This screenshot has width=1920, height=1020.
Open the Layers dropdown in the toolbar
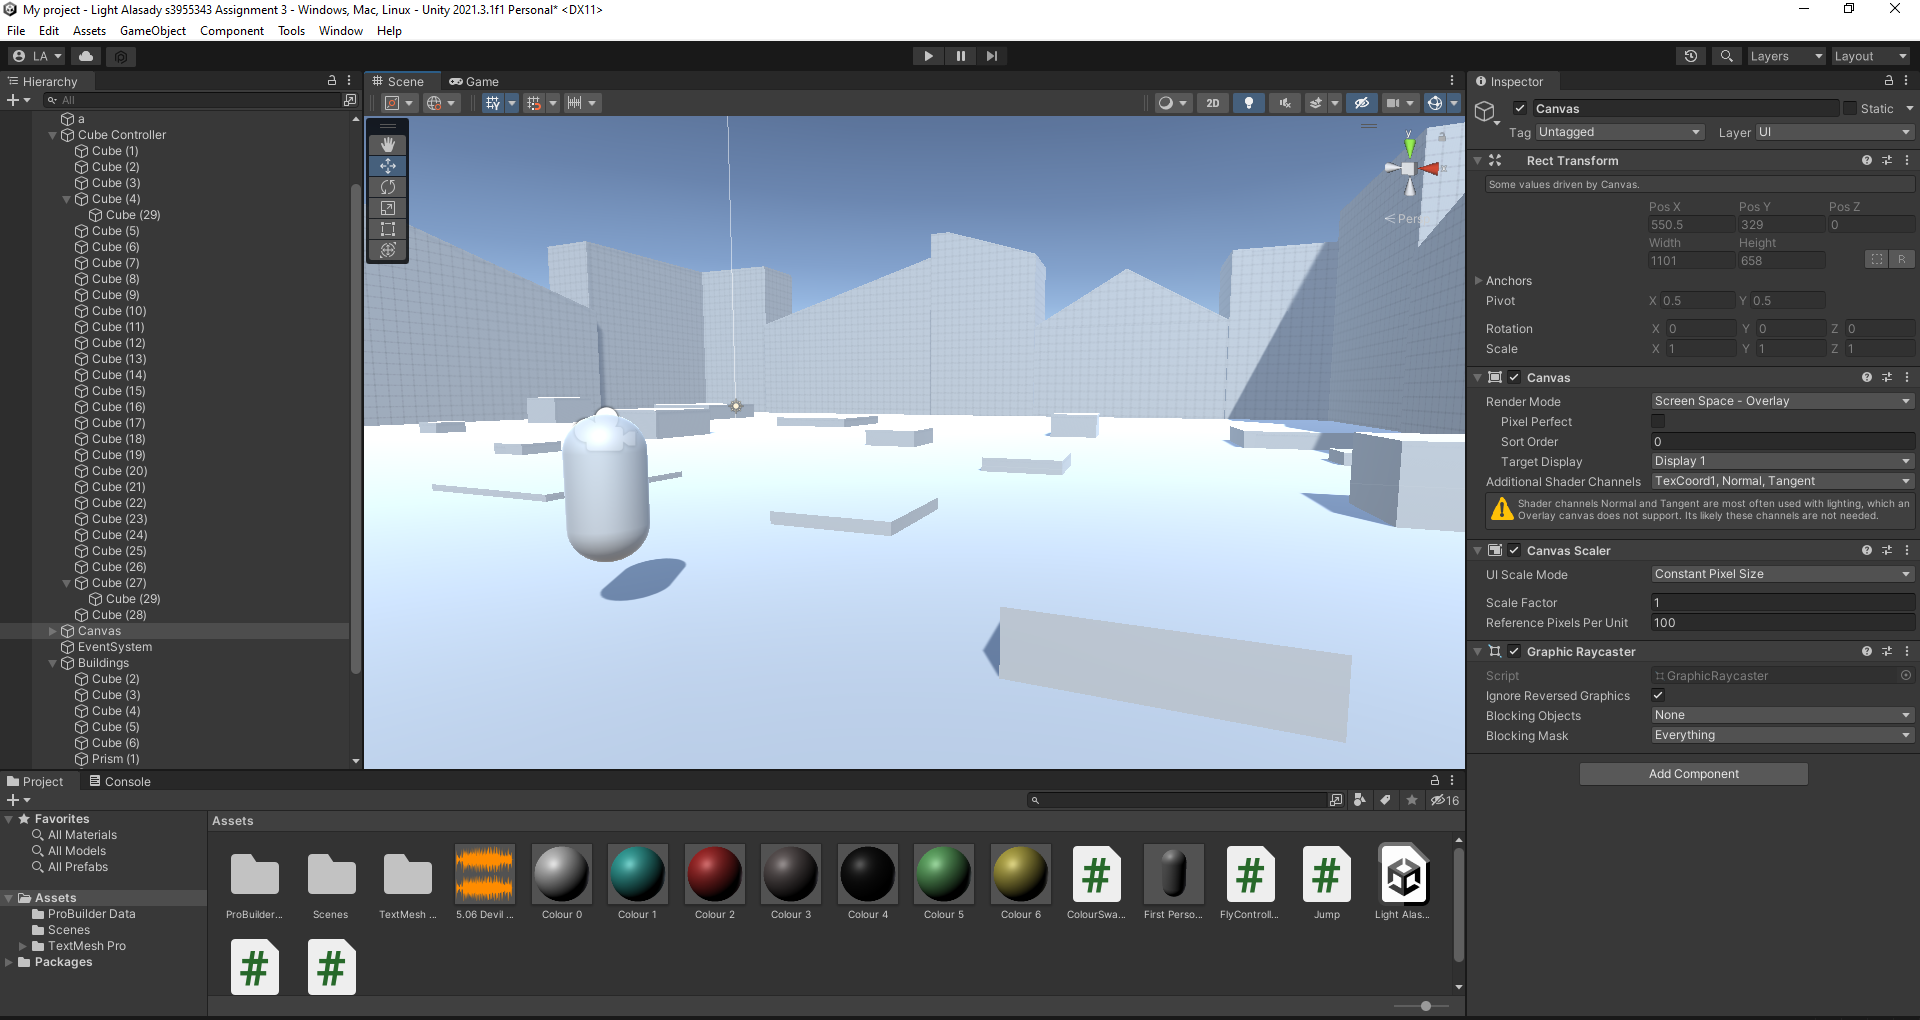pos(1786,55)
